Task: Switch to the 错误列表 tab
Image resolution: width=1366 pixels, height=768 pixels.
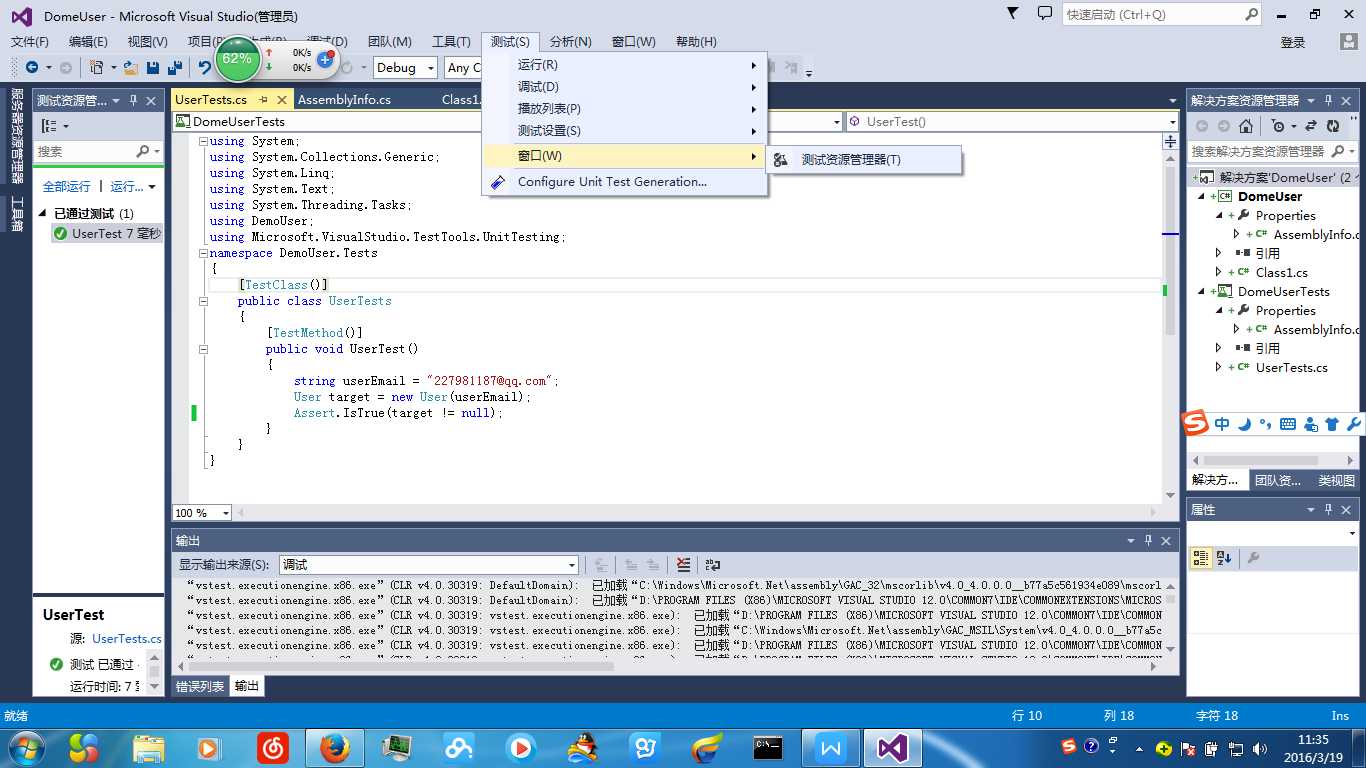Action: click(200, 686)
